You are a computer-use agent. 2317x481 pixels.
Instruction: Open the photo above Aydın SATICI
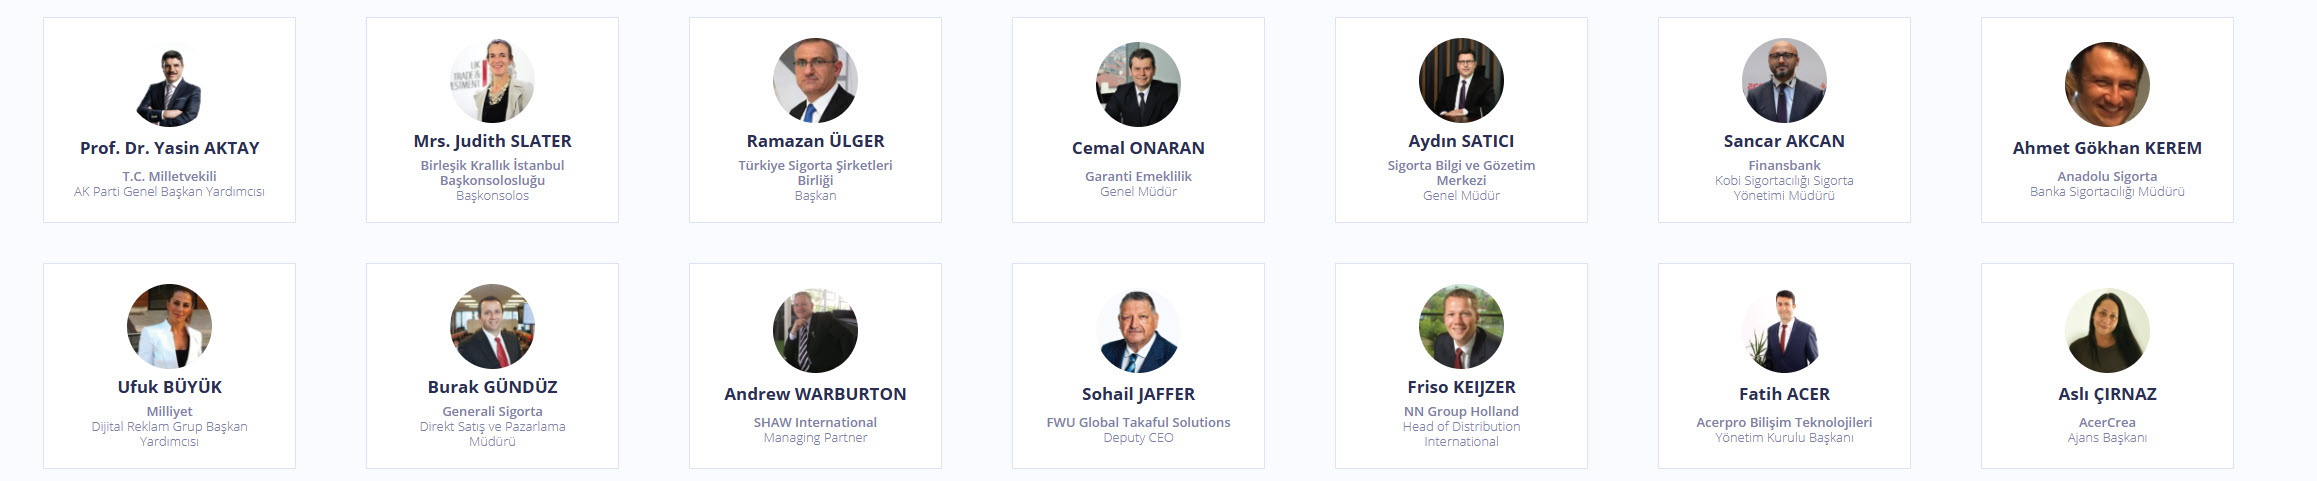(x=1461, y=81)
